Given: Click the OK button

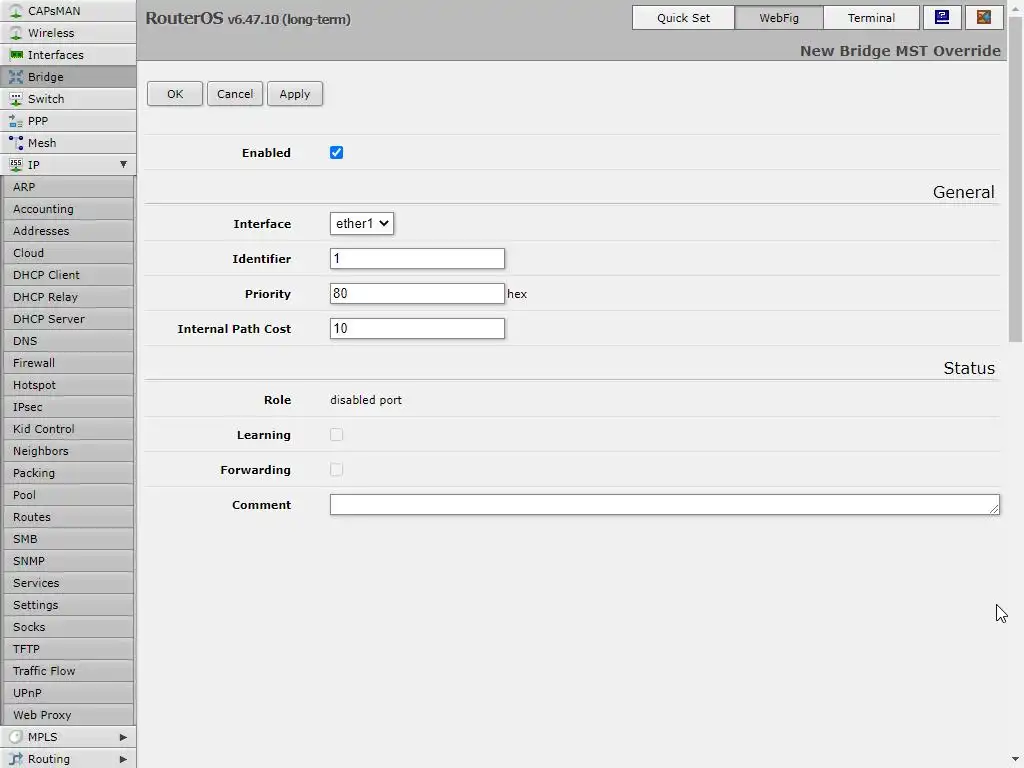Looking at the screenshot, I should pyautogui.click(x=175, y=94).
